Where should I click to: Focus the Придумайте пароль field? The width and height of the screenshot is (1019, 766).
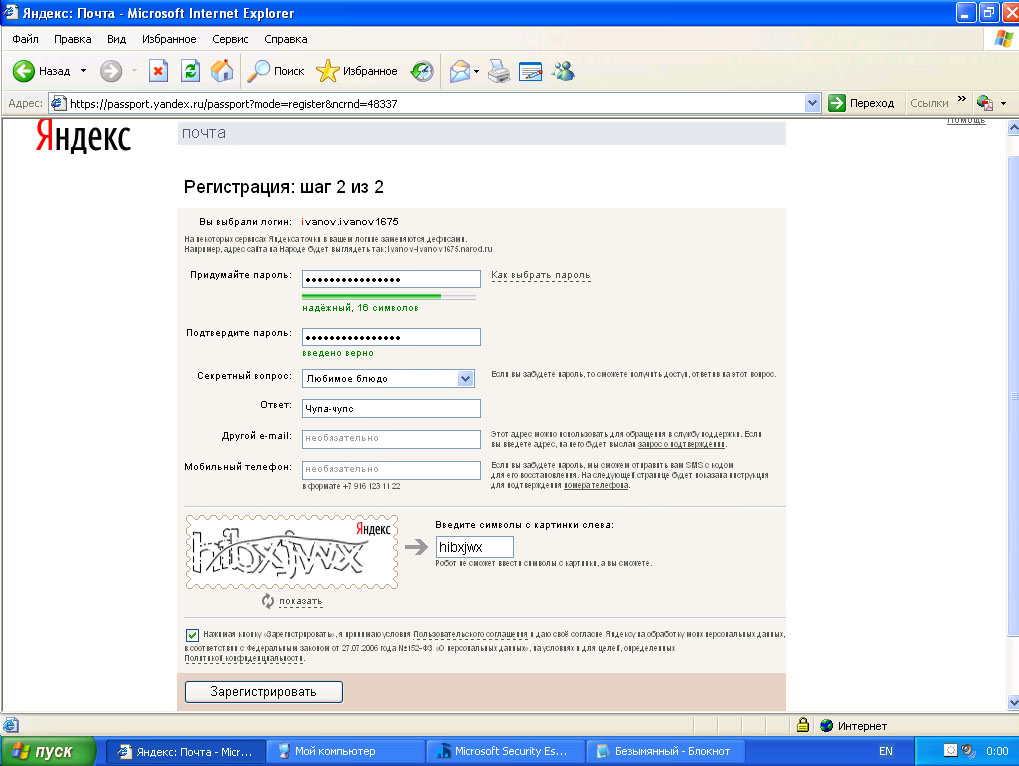(x=391, y=279)
